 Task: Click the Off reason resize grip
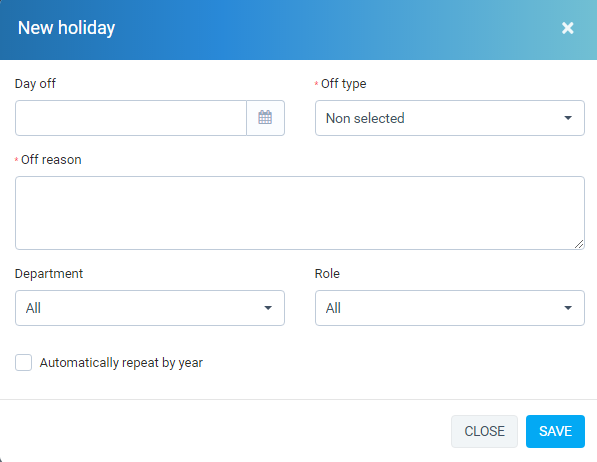pyautogui.click(x=579, y=244)
